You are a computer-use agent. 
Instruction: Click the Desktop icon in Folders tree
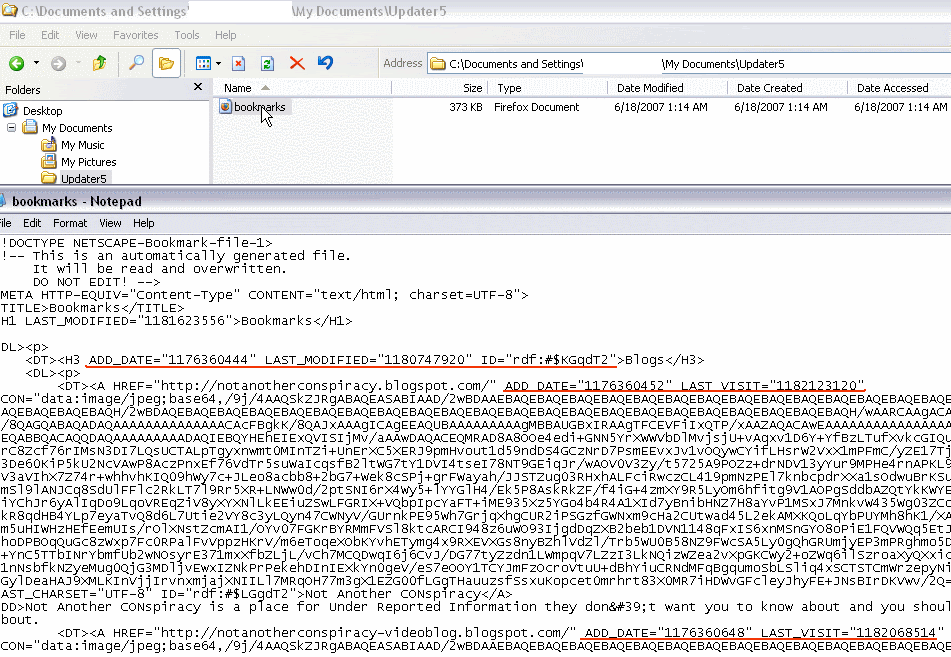click(x=10, y=110)
